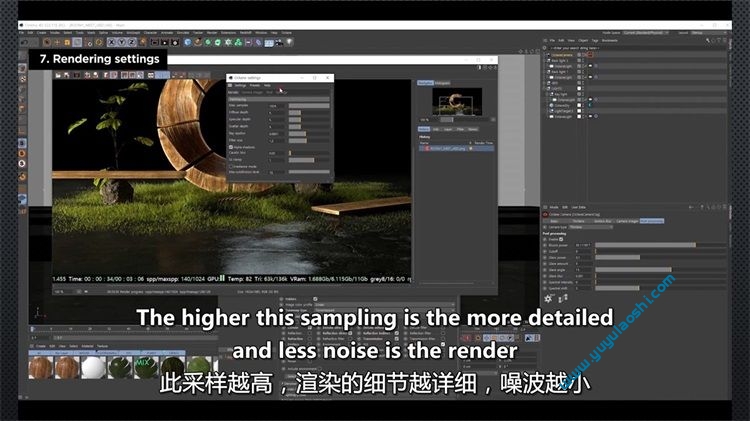Click the search icon in Object Manager
Screen dimensions: 750x421
tap(707, 41)
